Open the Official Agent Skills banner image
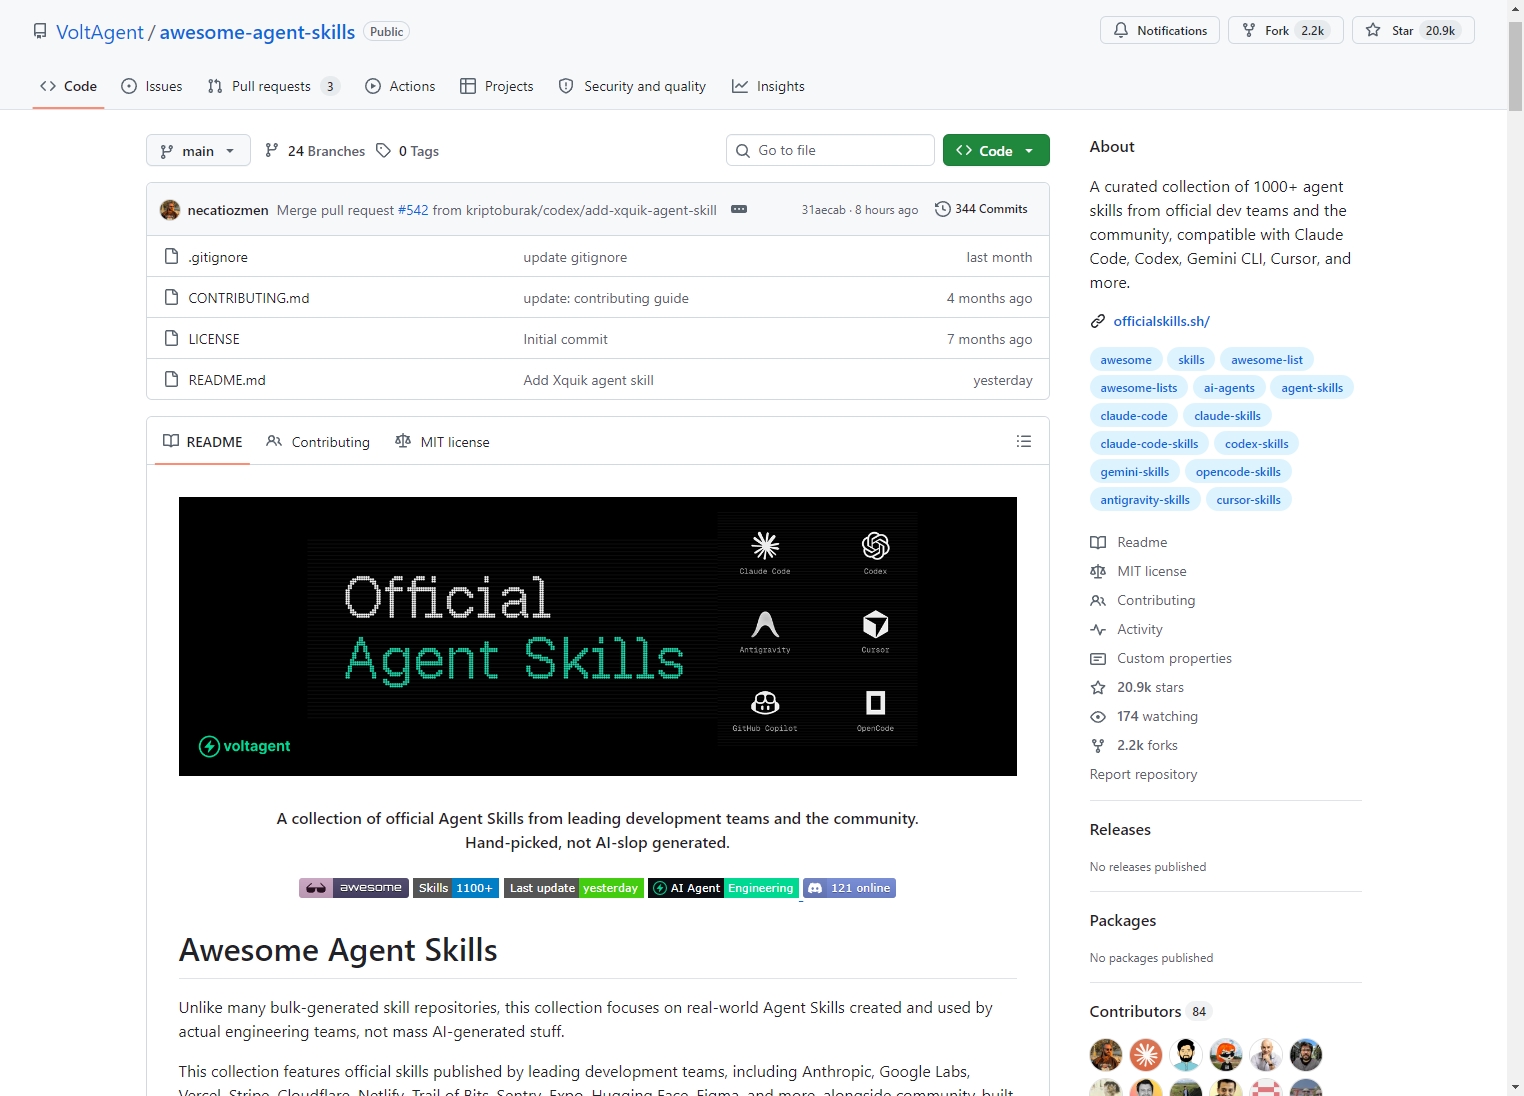 click(598, 636)
